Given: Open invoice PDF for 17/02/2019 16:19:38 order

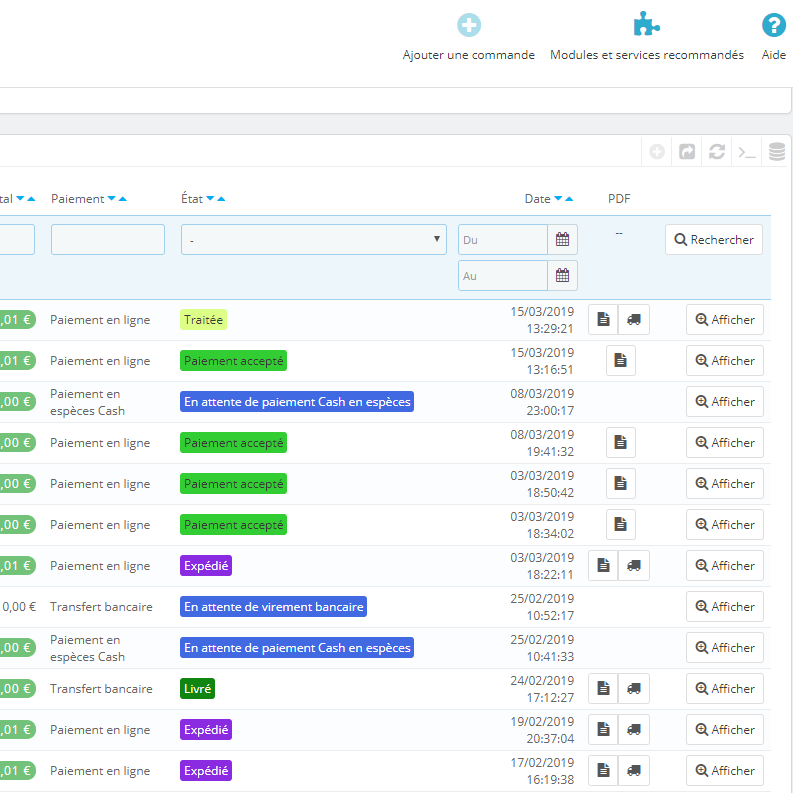Looking at the screenshot, I should [x=603, y=771].
